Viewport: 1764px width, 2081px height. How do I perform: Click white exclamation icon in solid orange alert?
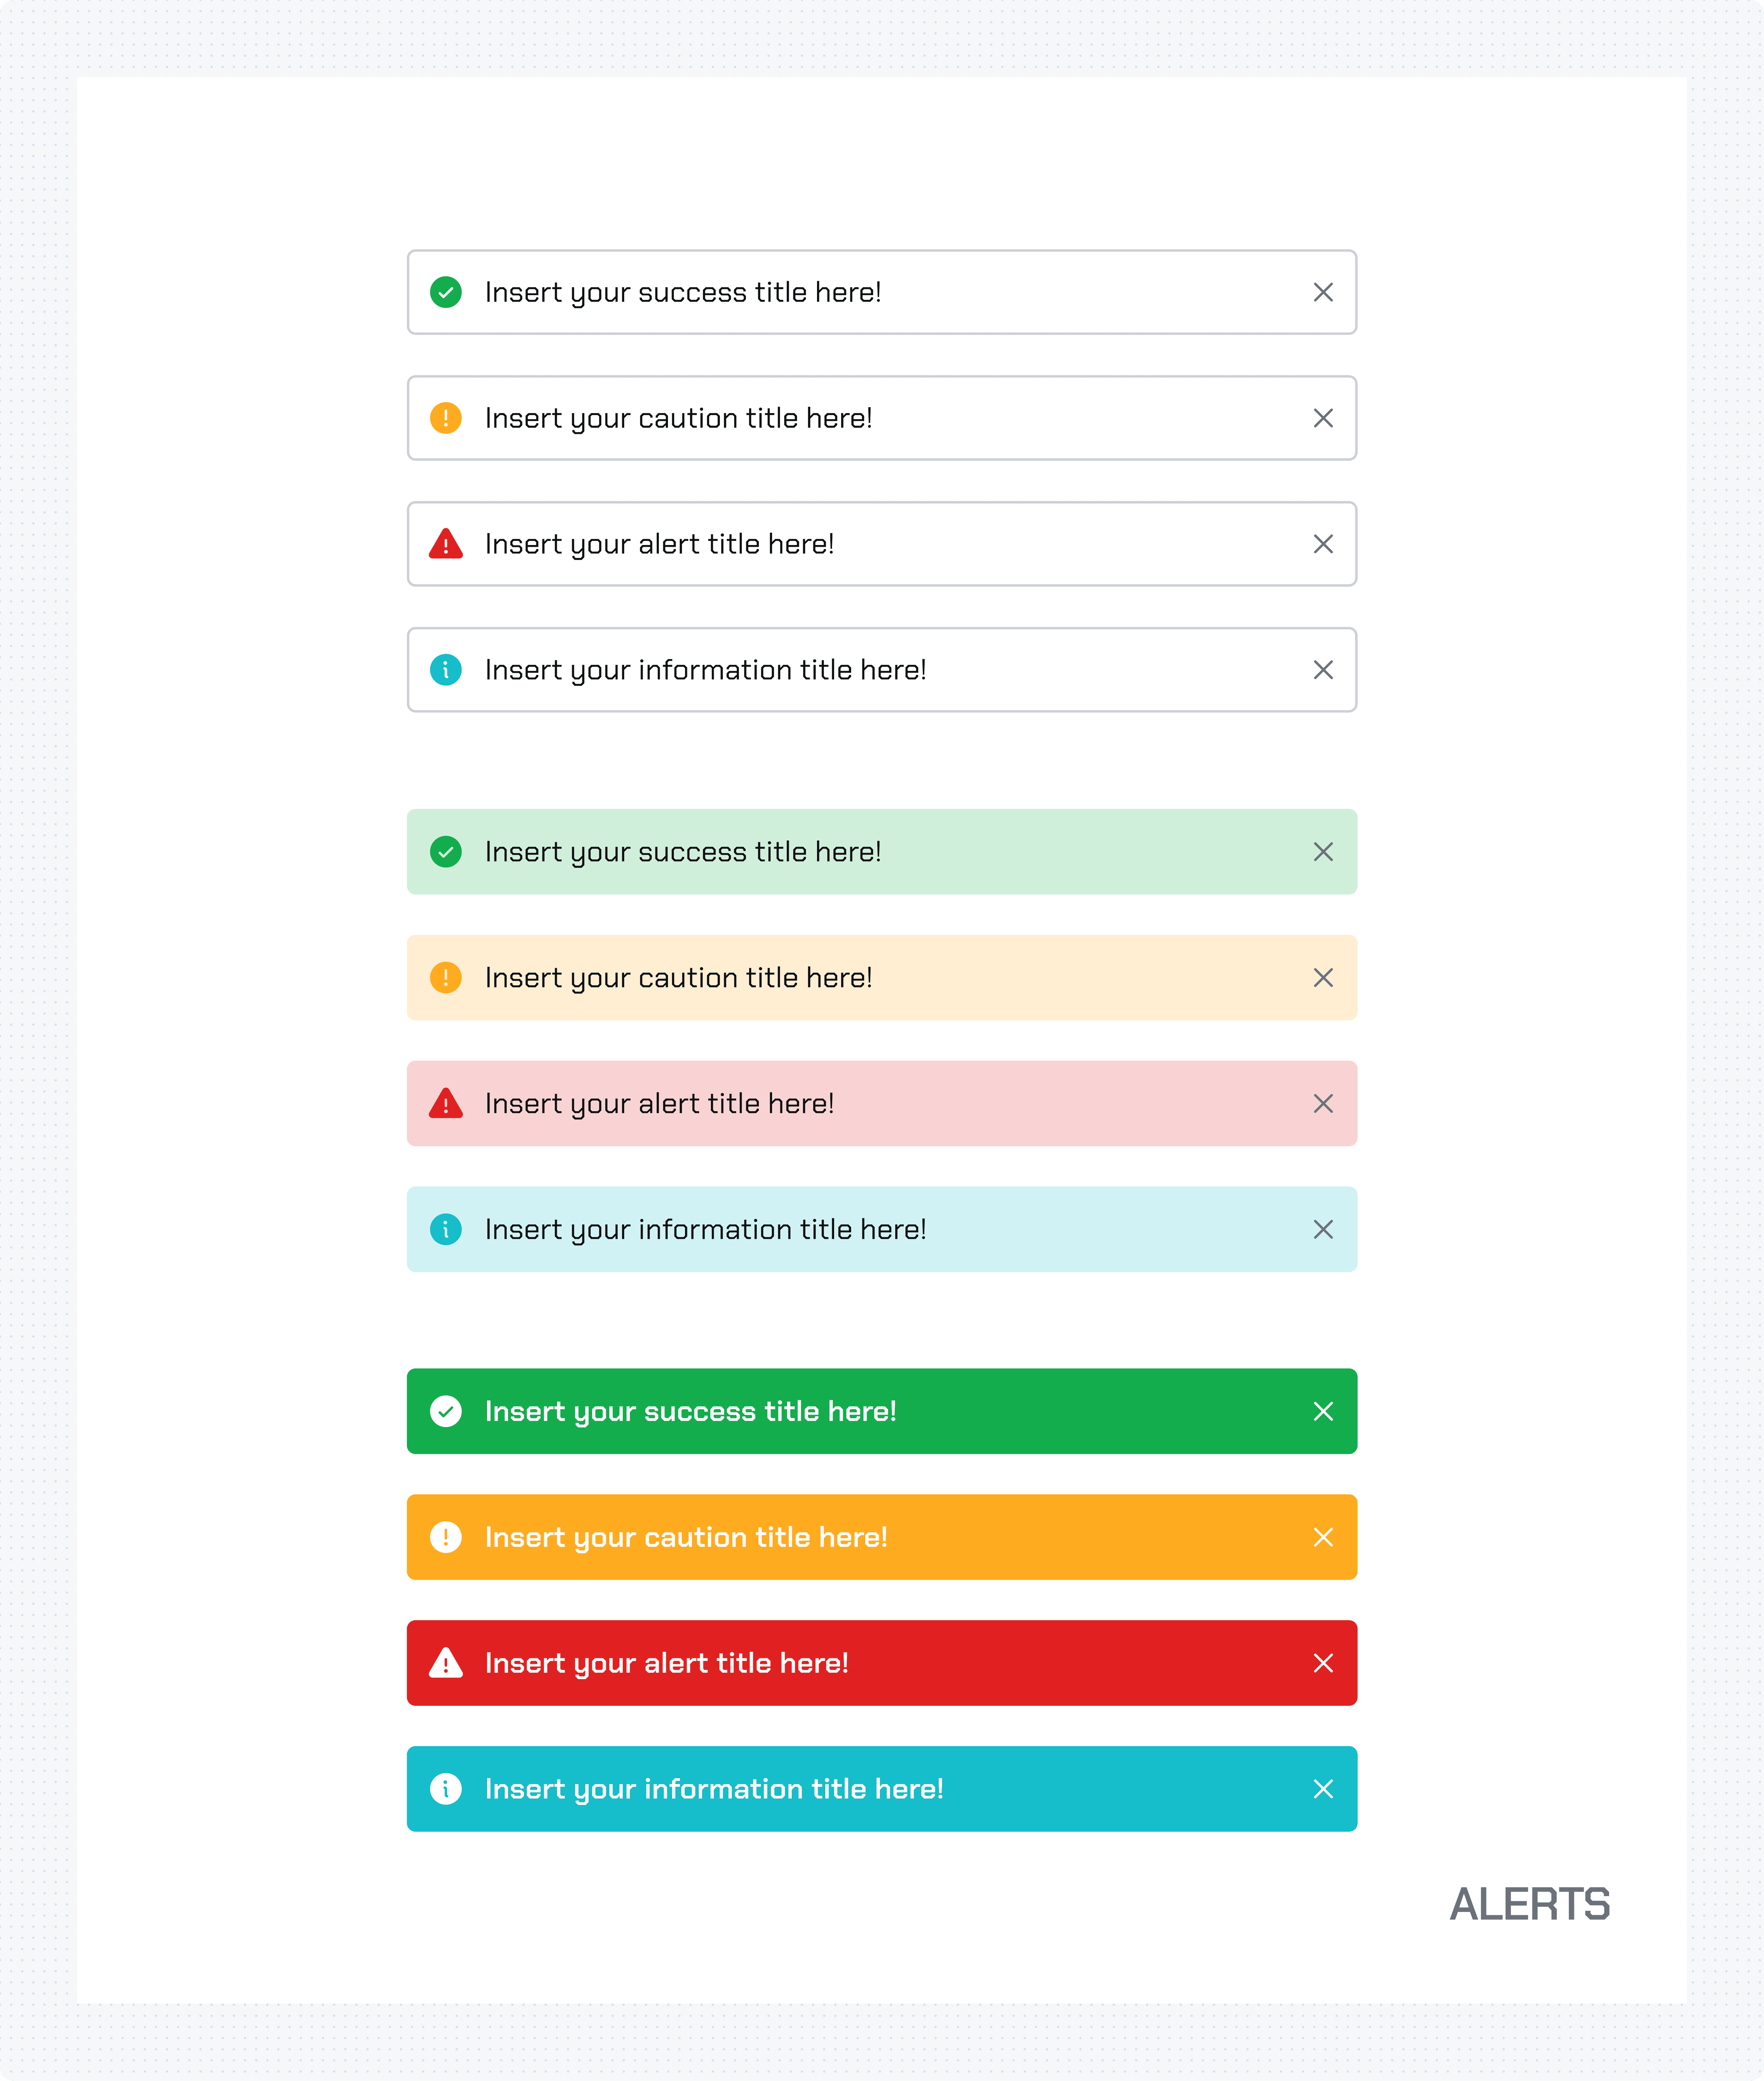(x=446, y=1537)
